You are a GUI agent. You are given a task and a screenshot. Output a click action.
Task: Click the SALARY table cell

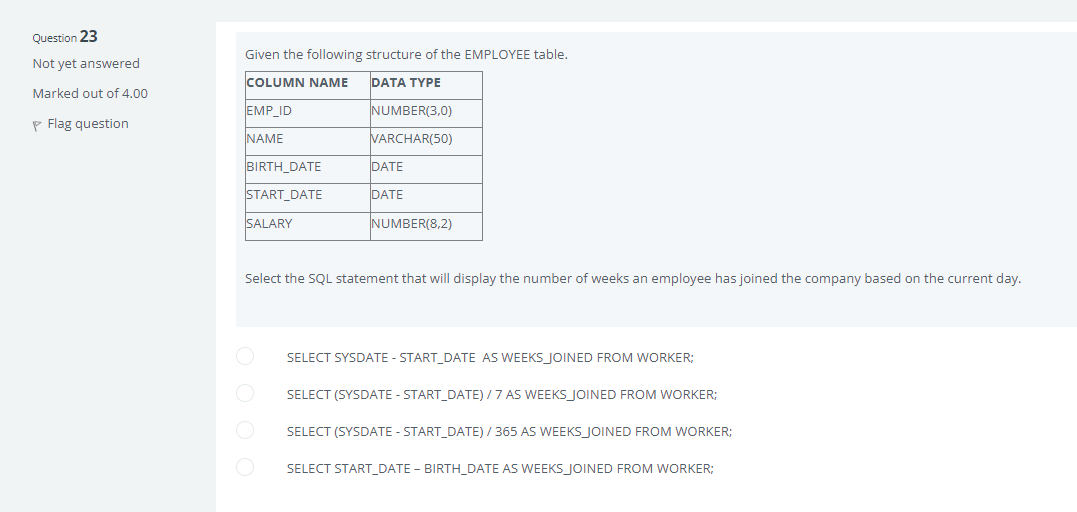pyautogui.click(x=308, y=226)
